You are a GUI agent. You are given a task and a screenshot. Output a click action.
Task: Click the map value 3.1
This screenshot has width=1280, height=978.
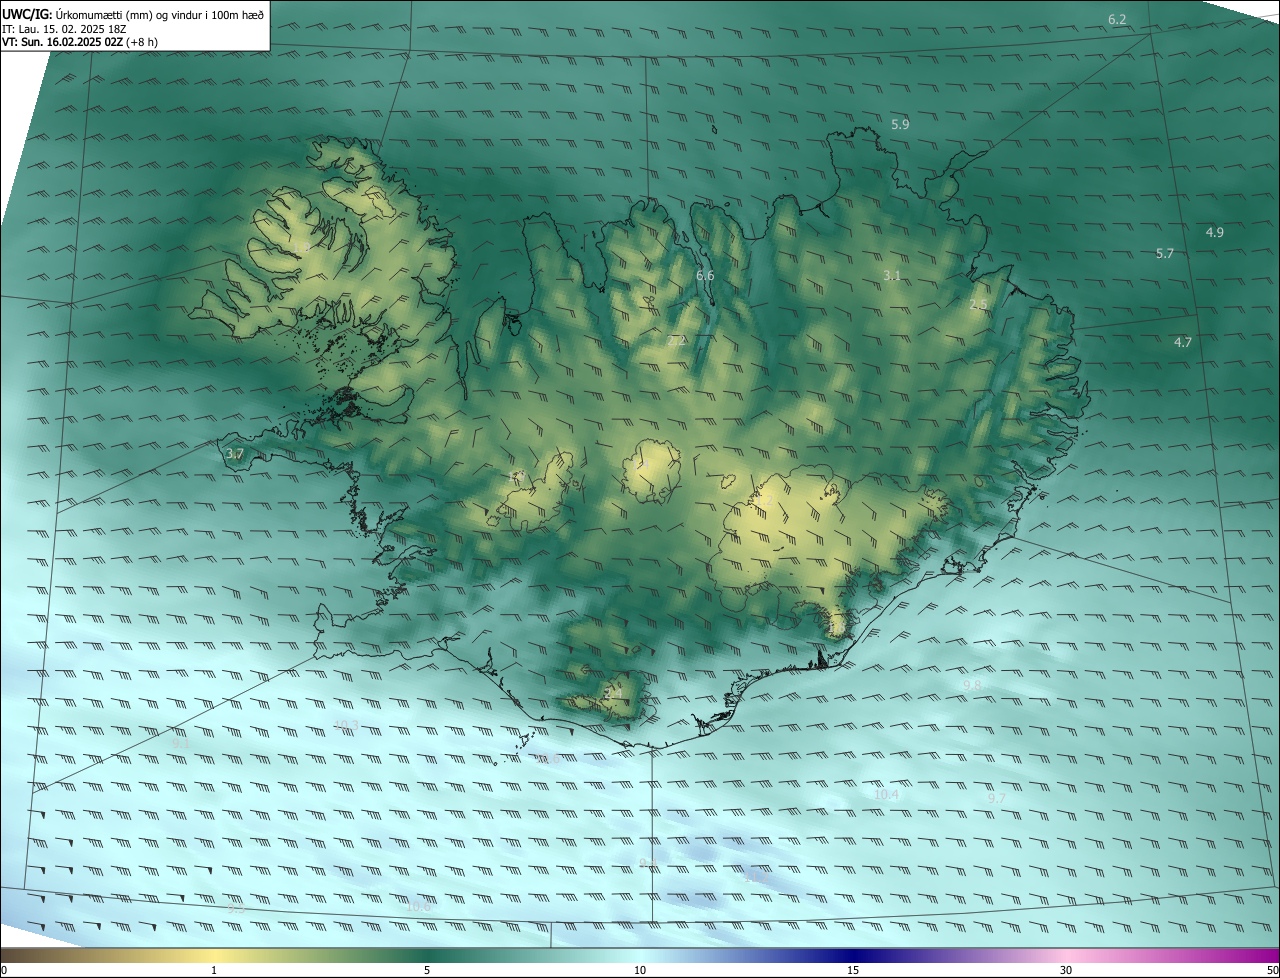[x=893, y=275]
